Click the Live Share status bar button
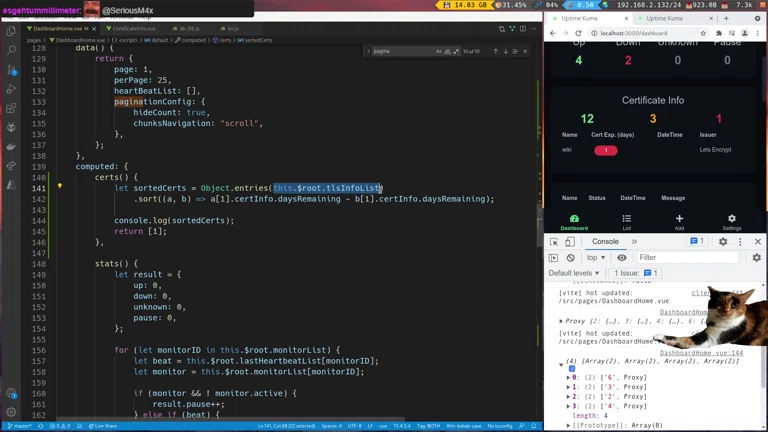Screen dimensions: 768x432 103,426
